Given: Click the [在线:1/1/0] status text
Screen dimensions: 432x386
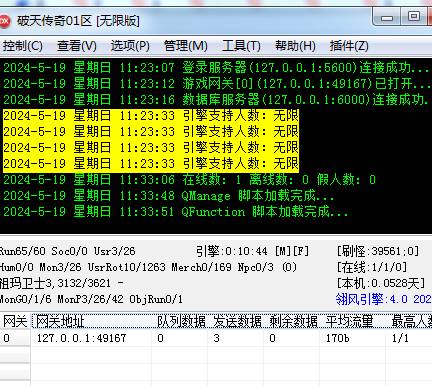Looking at the screenshot, I should [372, 267].
